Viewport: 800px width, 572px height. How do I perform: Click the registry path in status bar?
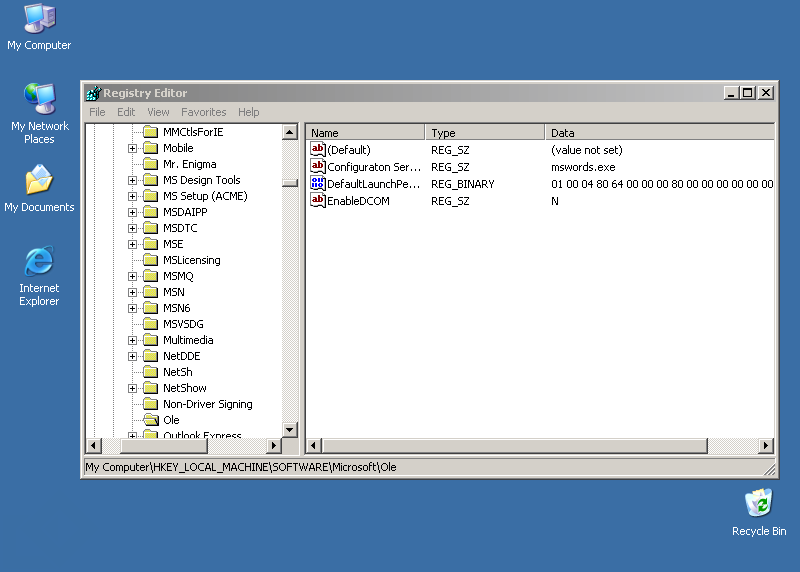pos(241,467)
